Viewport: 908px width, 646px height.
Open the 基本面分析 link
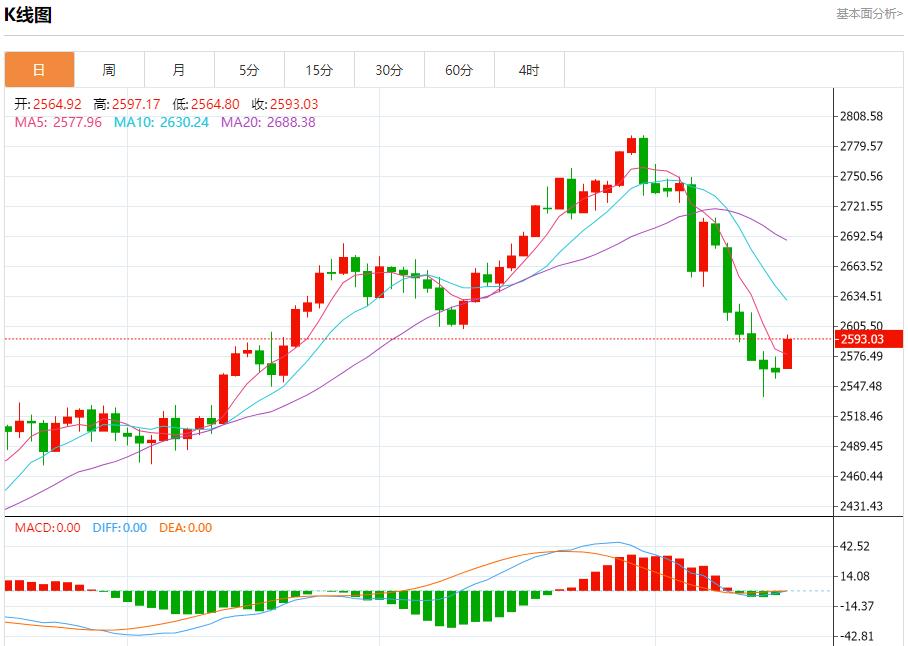pyautogui.click(x=868, y=13)
